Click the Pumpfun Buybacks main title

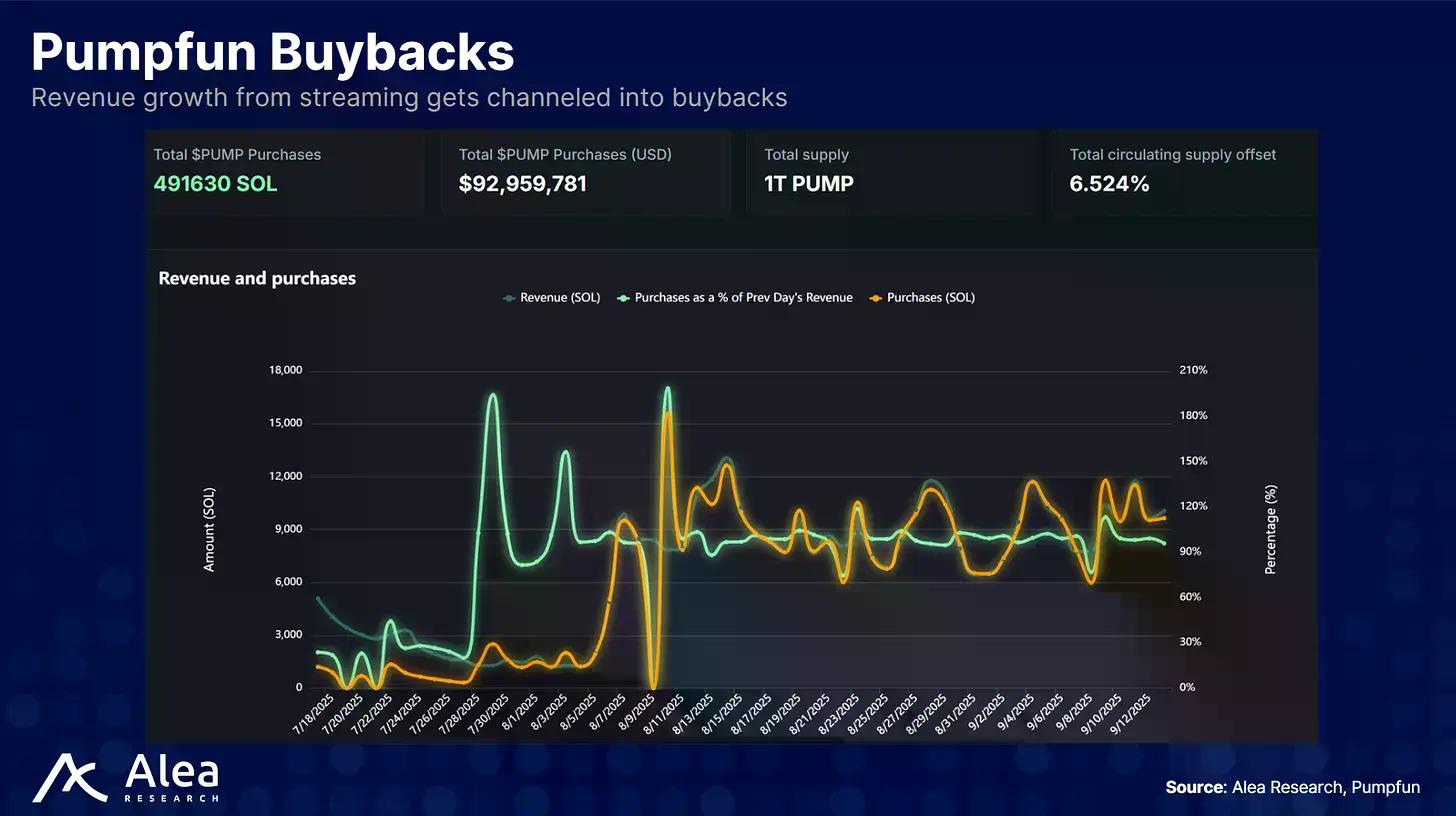click(272, 52)
